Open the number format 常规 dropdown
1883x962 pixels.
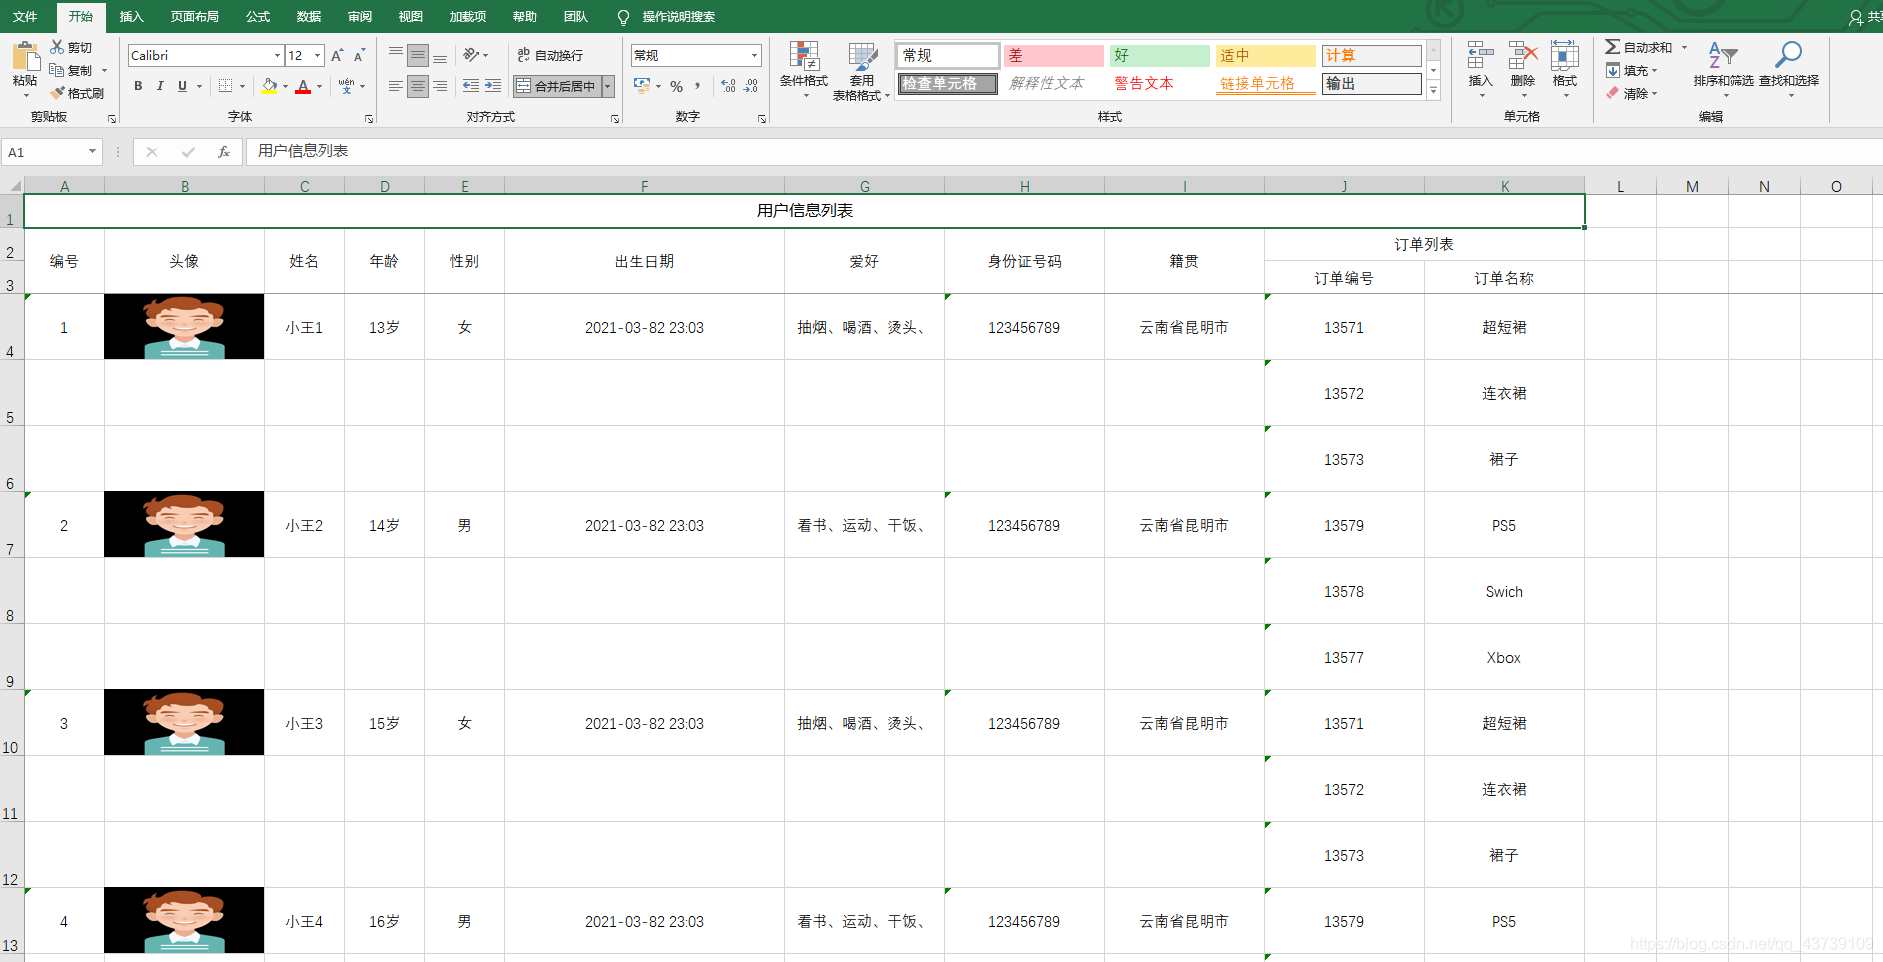(754, 55)
